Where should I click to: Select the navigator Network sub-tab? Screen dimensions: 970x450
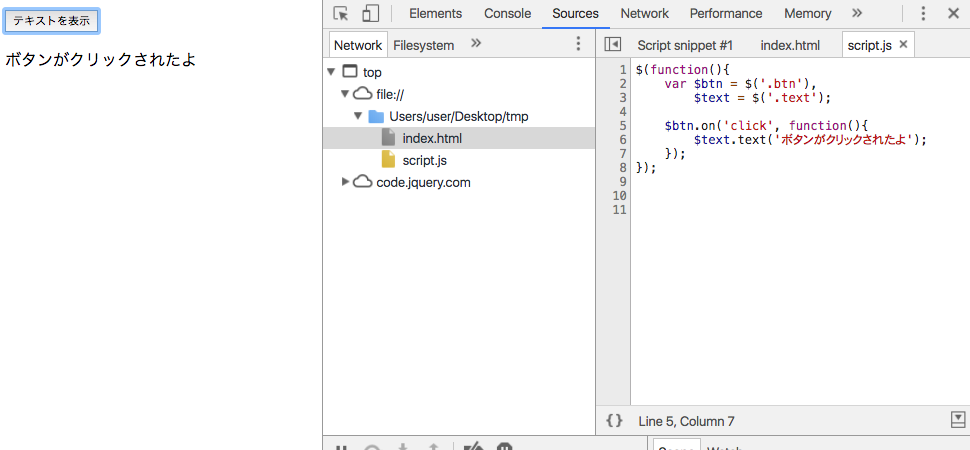coord(358,45)
